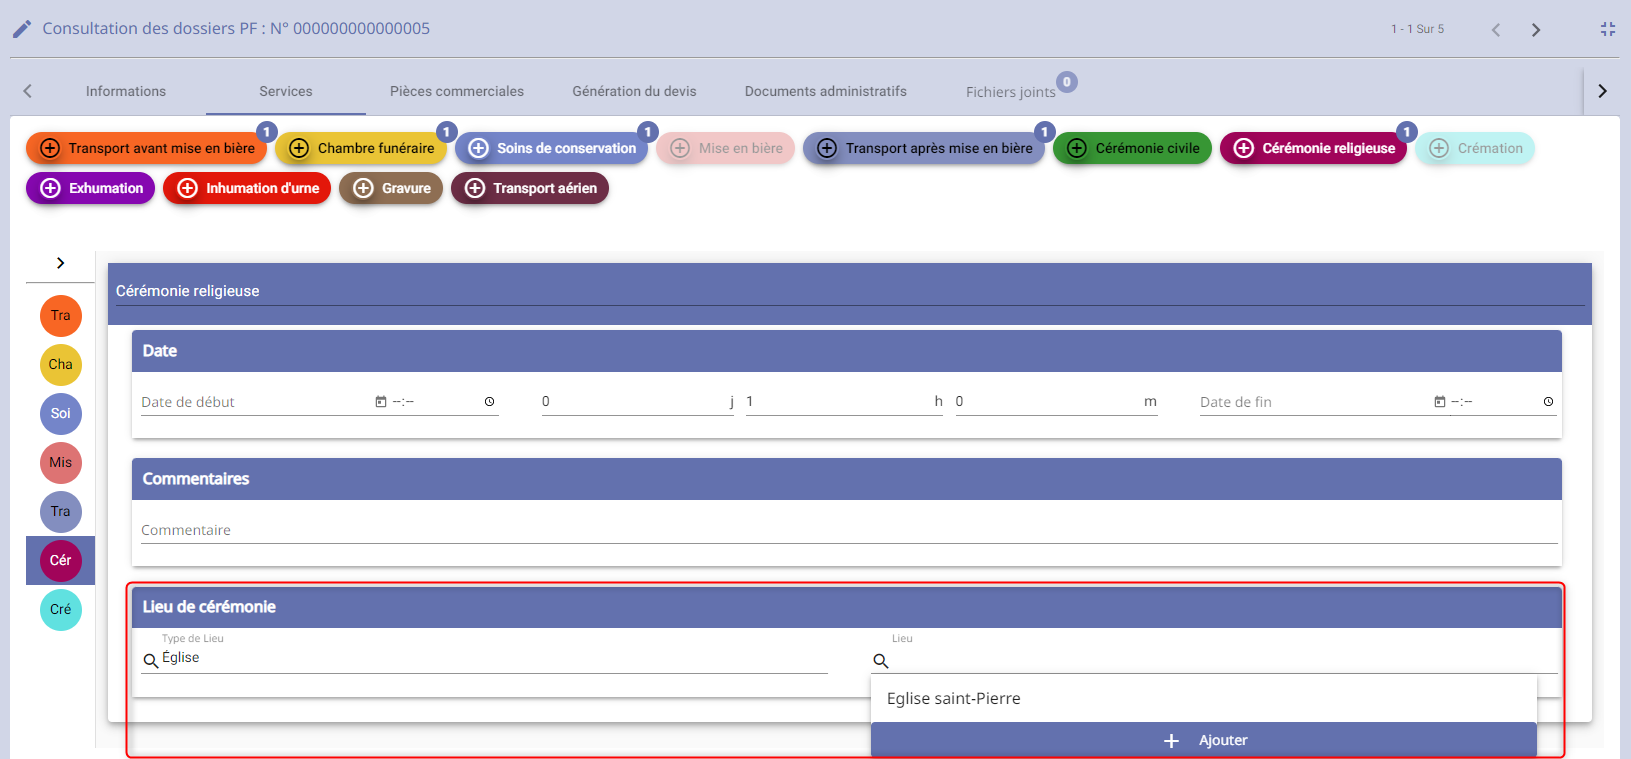Click the hours duration field
Screen dimensions: 1631x759
pyautogui.click(x=844, y=402)
